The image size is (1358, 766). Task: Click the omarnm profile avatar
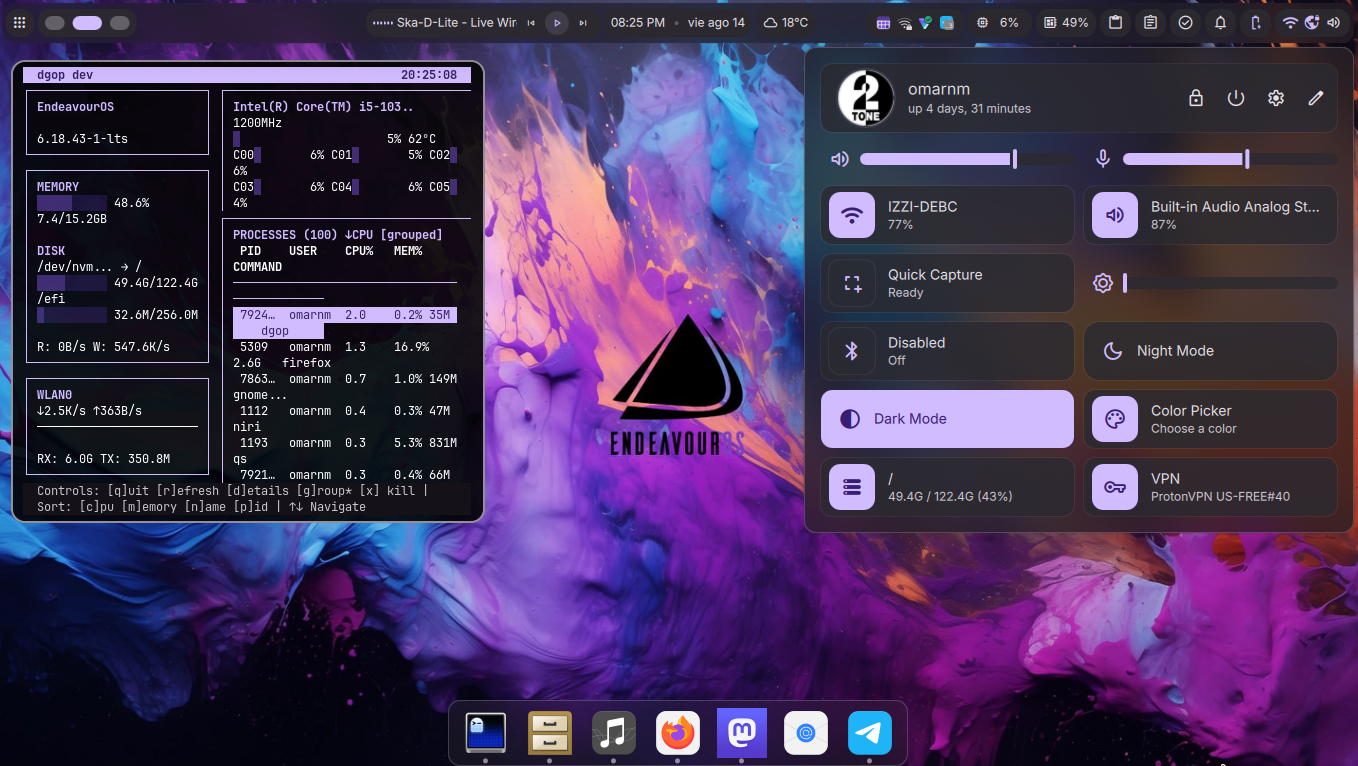click(866, 98)
